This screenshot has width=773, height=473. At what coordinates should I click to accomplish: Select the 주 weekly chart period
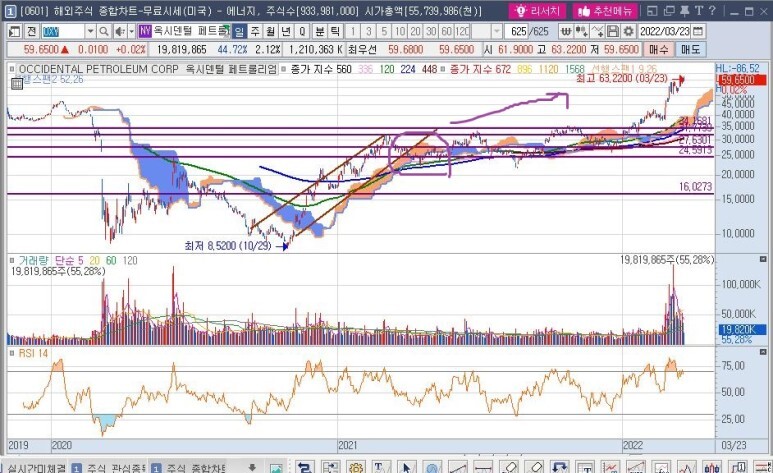tap(255, 32)
